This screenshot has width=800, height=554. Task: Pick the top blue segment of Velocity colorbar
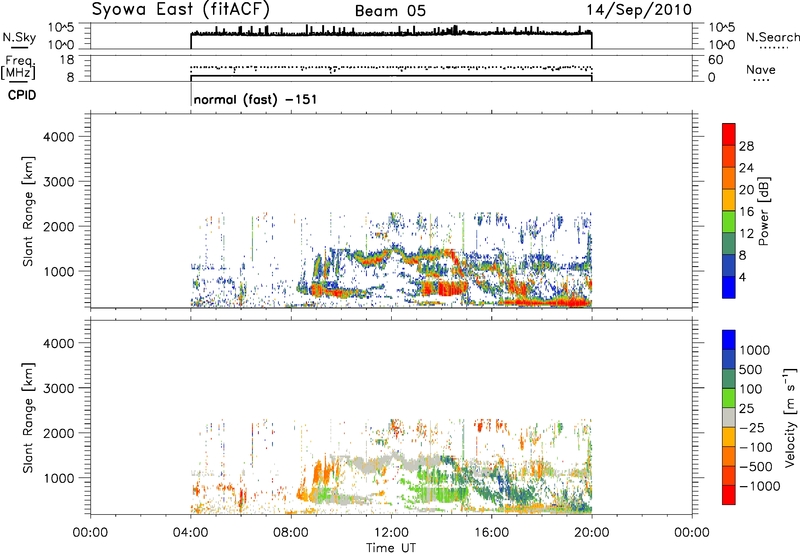[729, 340]
